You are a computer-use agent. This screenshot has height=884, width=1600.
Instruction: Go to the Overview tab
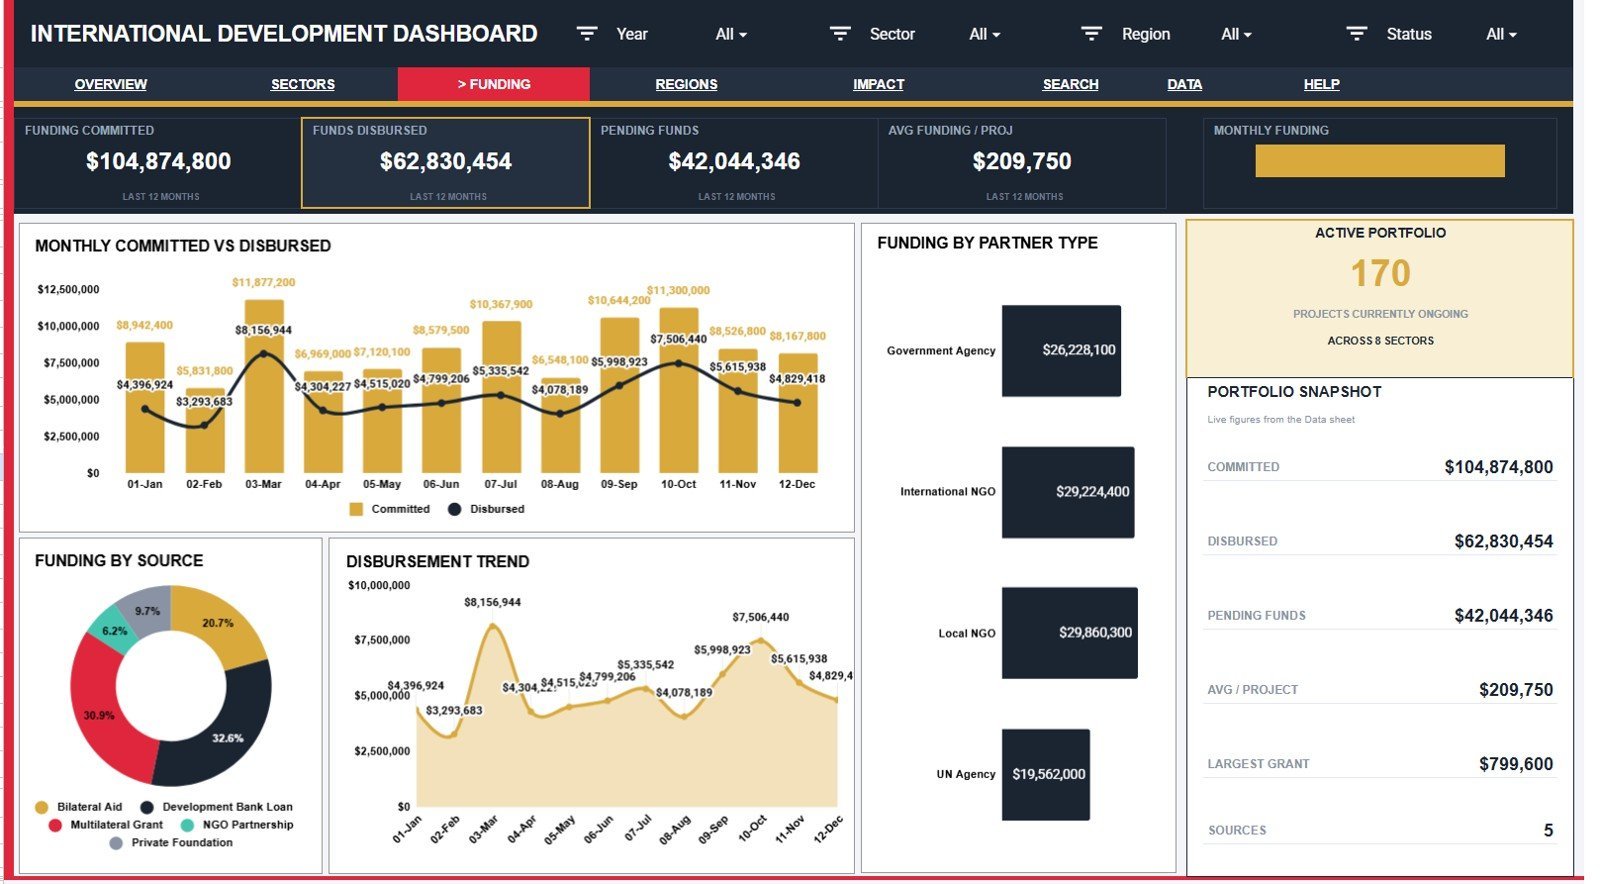point(111,84)
